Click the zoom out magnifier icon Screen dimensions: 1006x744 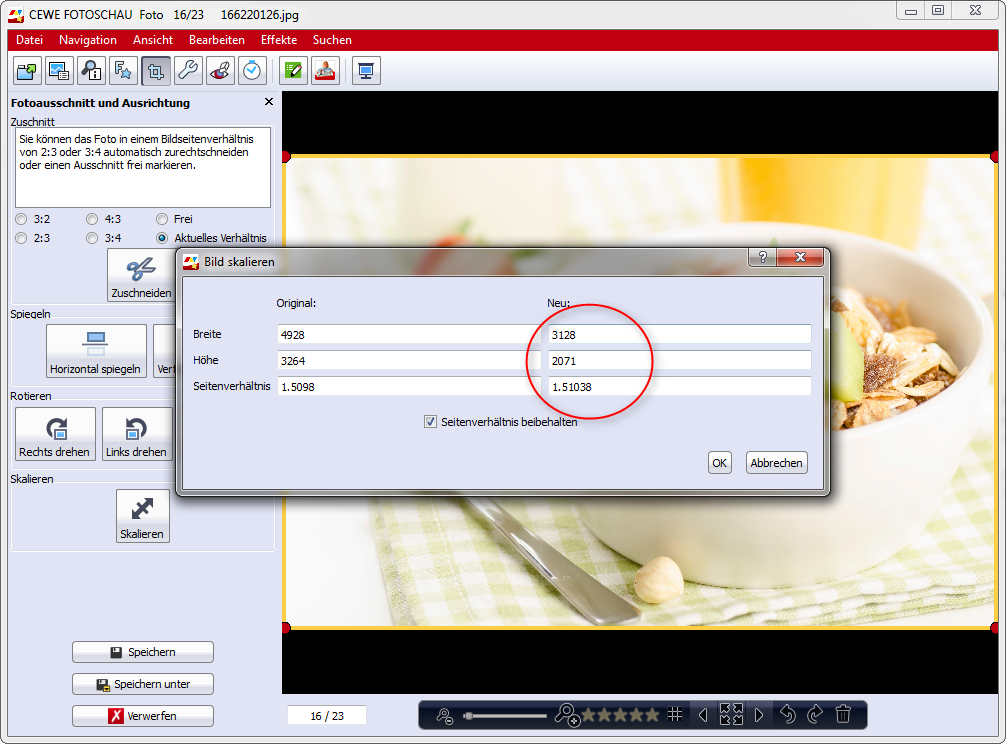point(445,715)
